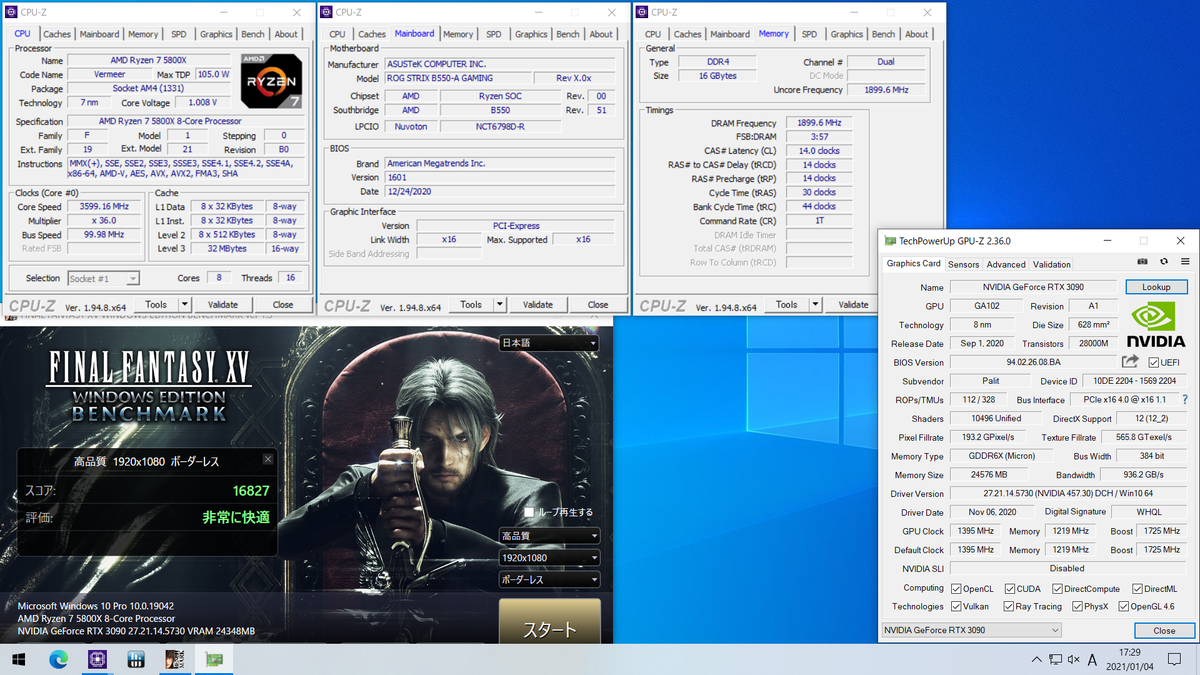Click the BIOS share/export arrow icon
The width and height of the screenshot is (1200, 675).
(x=1130, y=362)
